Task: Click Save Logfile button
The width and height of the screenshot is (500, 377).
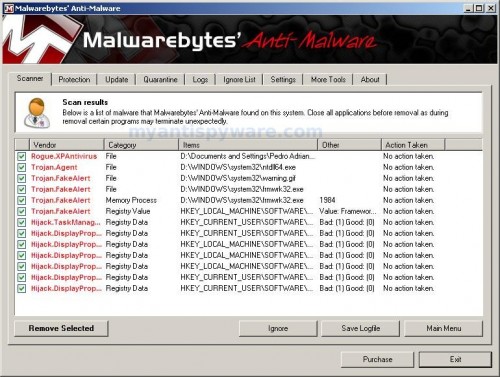Action: pyautogui.click(x=361, y=328)
